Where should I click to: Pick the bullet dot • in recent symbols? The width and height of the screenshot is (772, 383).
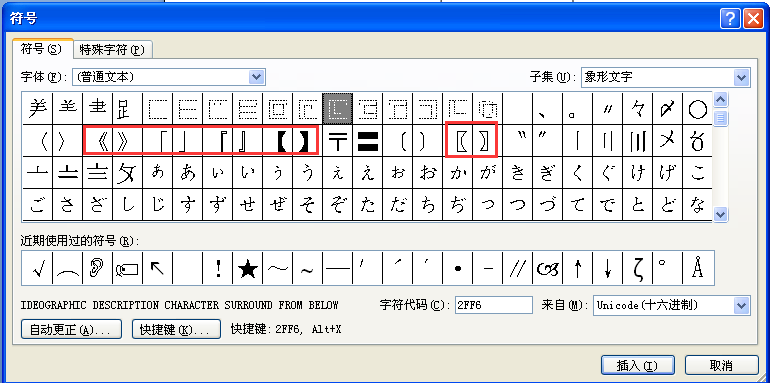coord(458,268)
